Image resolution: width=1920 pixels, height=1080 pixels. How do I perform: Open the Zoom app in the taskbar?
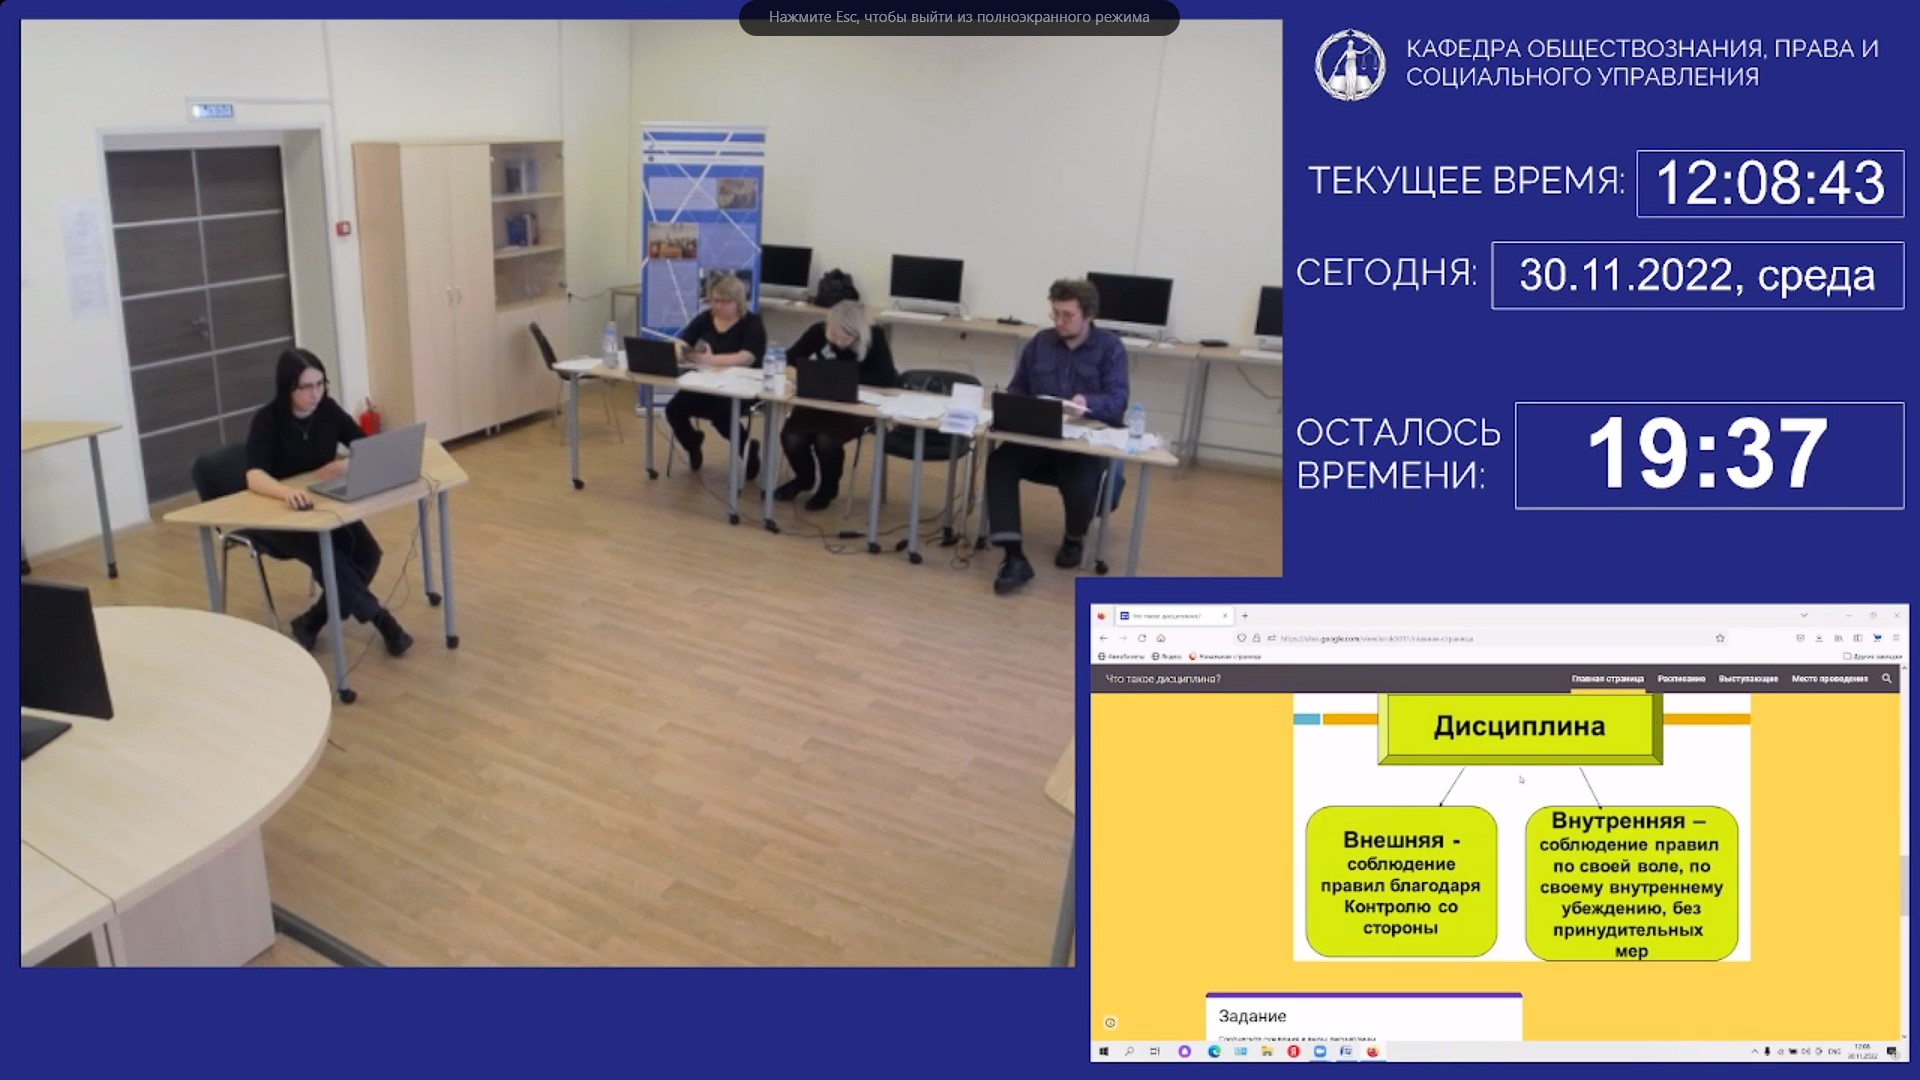[x=1320, y=1052]
